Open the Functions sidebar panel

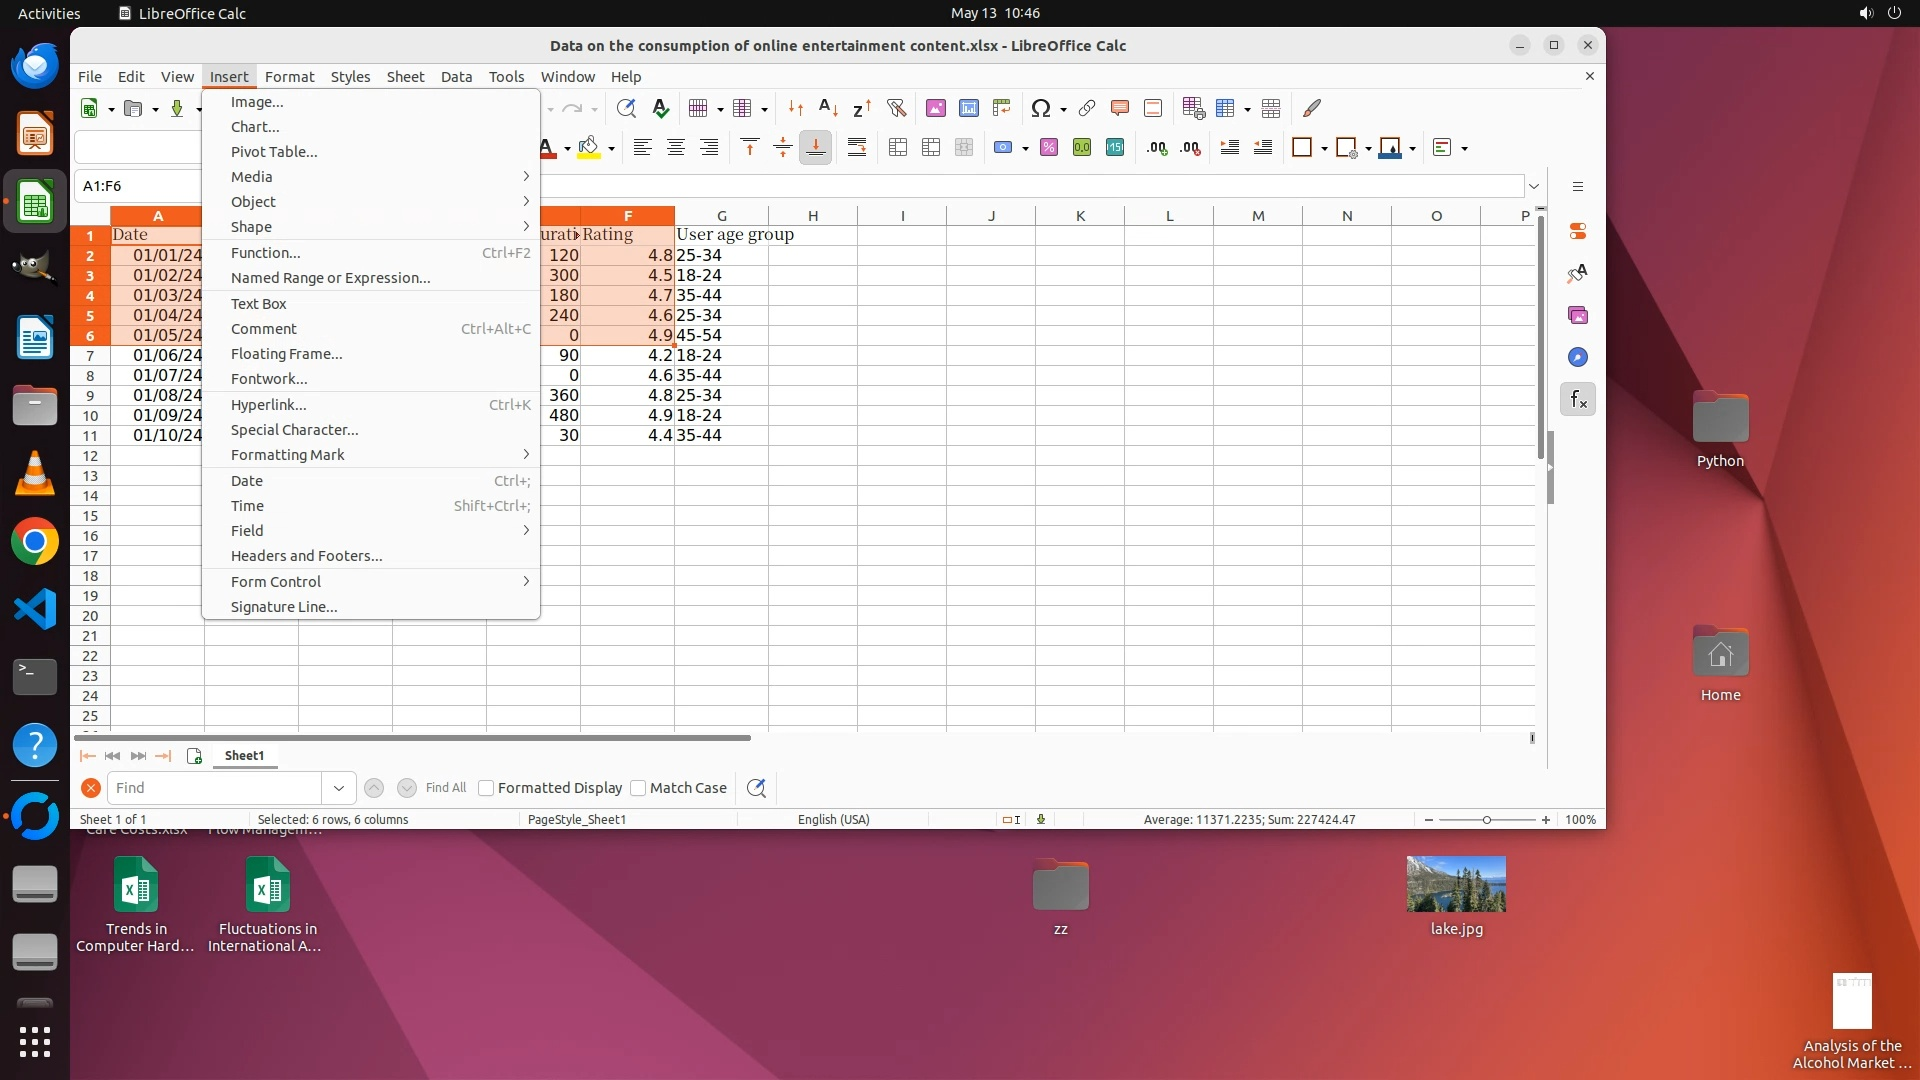1578,400
